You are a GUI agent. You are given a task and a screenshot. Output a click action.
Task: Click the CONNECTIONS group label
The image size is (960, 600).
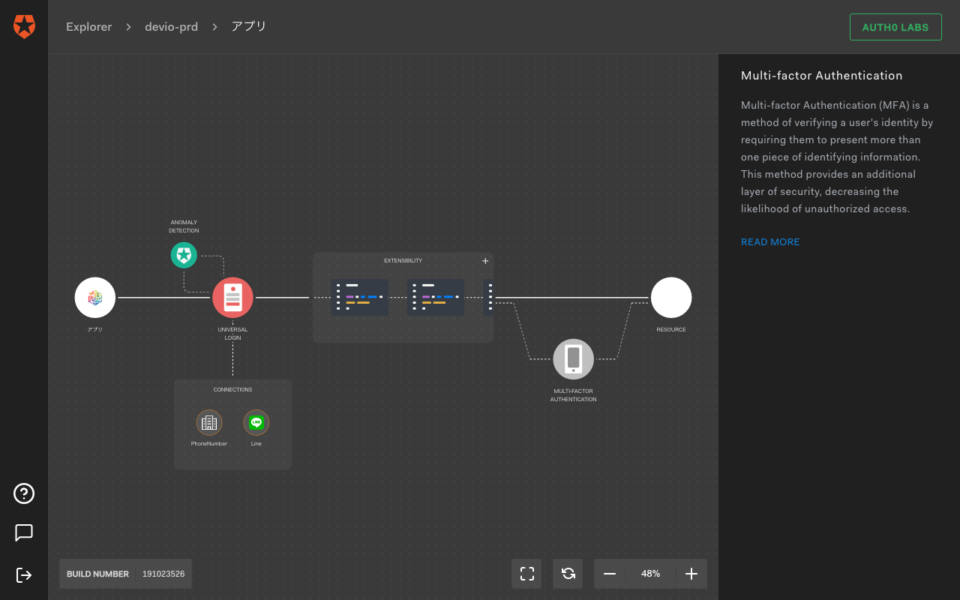233,389
